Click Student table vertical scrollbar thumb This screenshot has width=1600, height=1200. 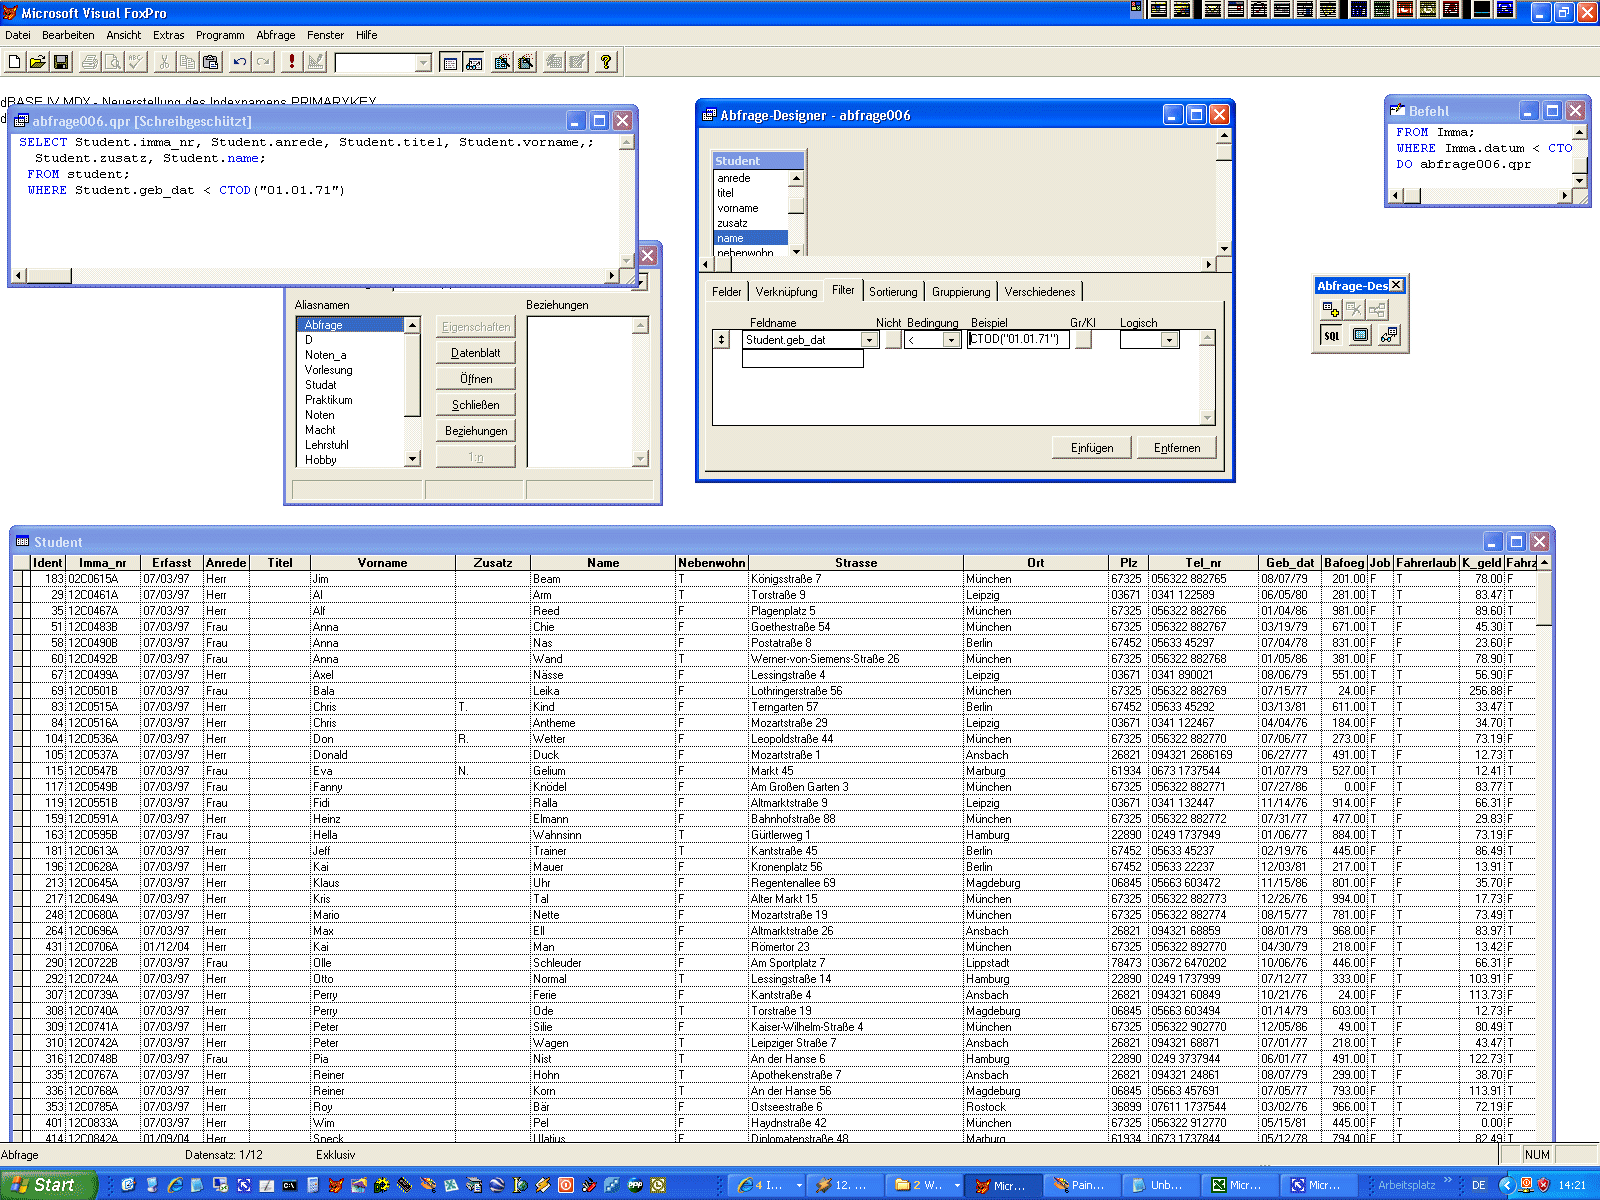point(1544,598)
